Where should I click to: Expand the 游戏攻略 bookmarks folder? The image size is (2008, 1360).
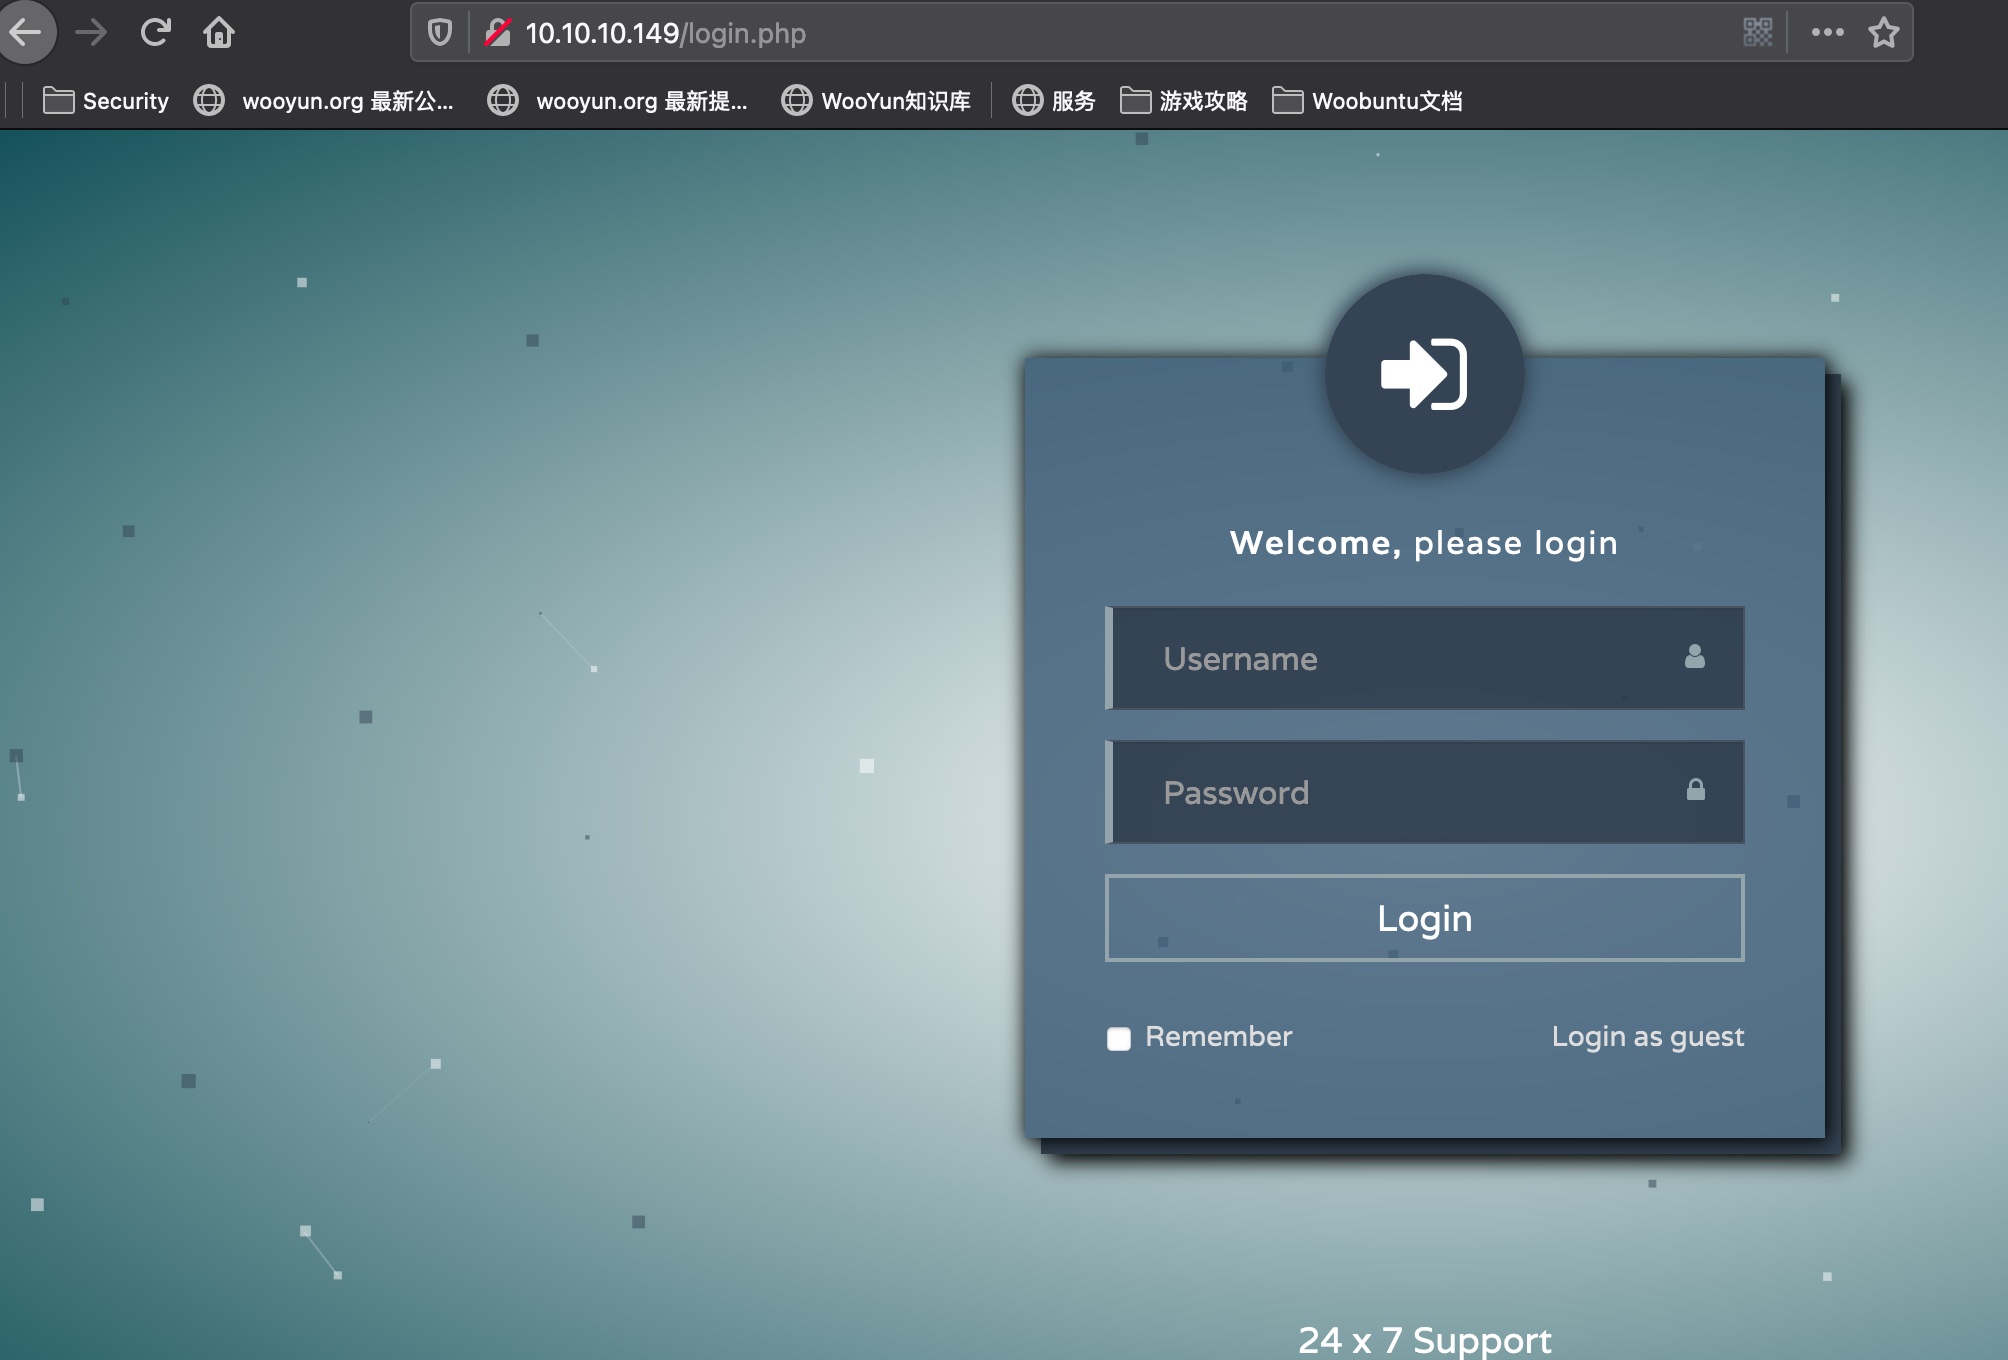point(1184,101)
